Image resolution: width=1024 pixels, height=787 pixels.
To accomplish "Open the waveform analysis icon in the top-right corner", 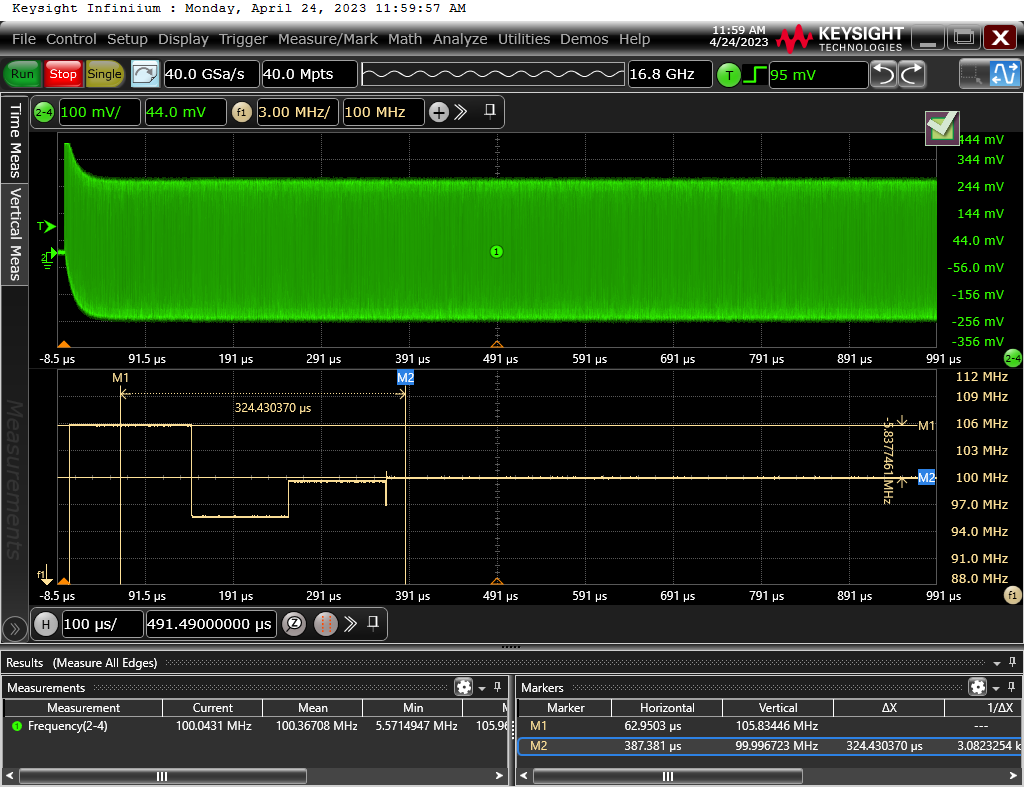I will (1006, 73).
